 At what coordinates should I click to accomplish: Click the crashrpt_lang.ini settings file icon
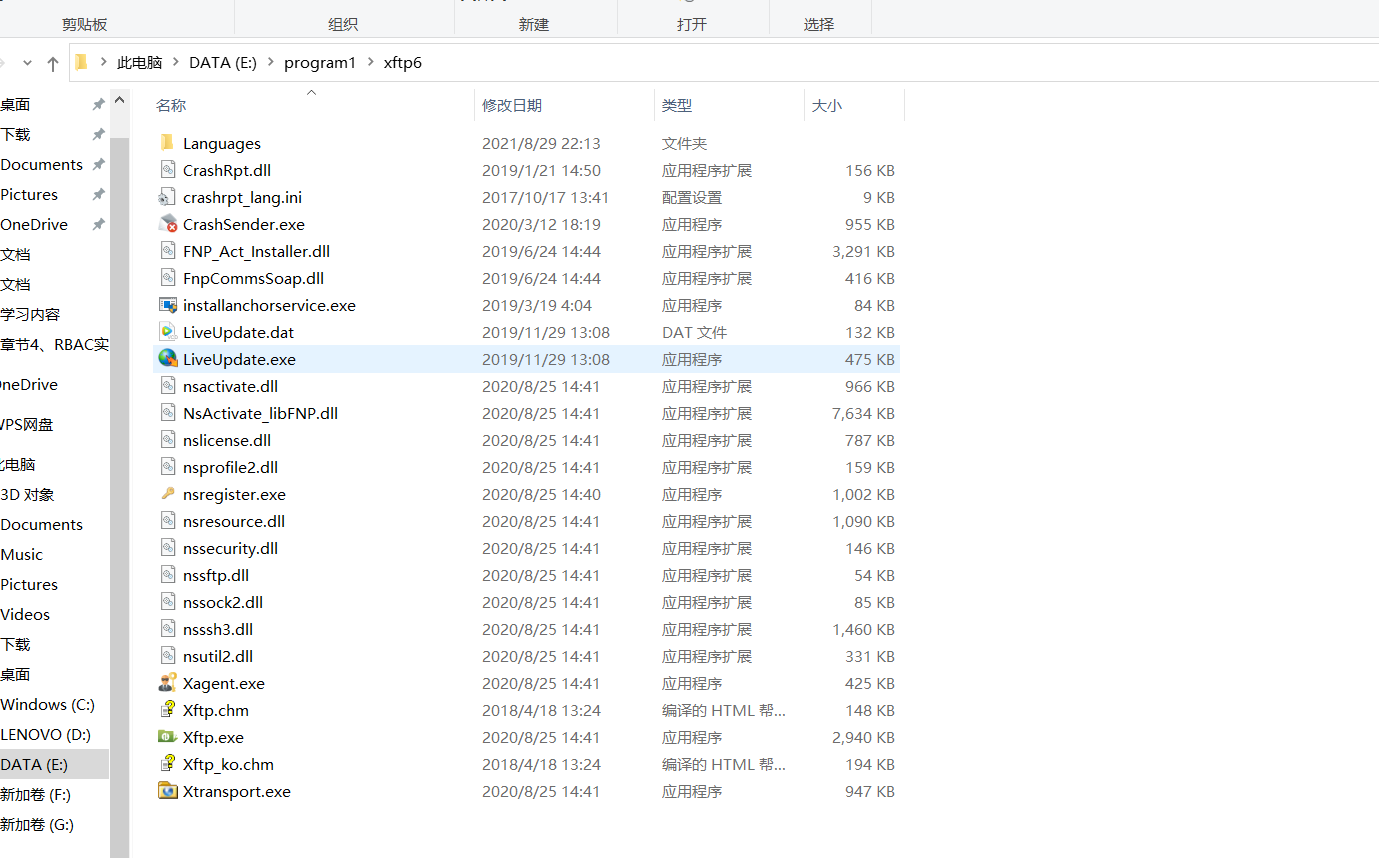[x=167, y=197]
